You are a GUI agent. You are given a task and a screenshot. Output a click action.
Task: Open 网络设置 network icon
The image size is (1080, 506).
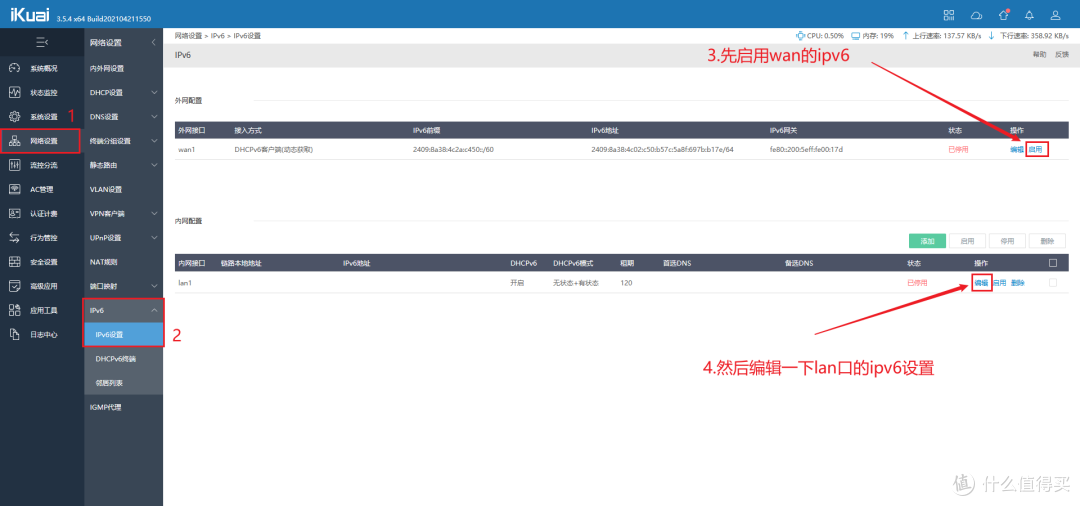[x=14, y=140]
